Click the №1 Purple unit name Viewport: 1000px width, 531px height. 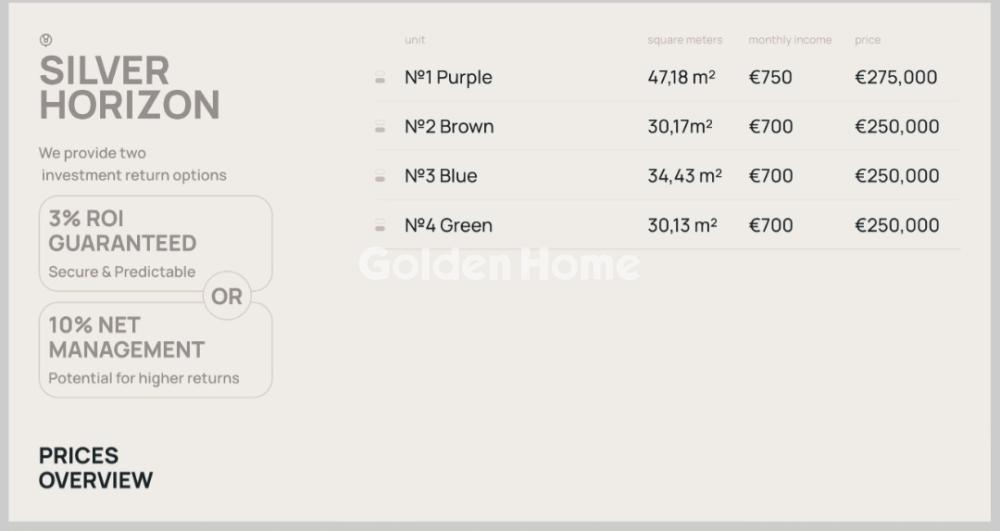click(x=448, y=77)
